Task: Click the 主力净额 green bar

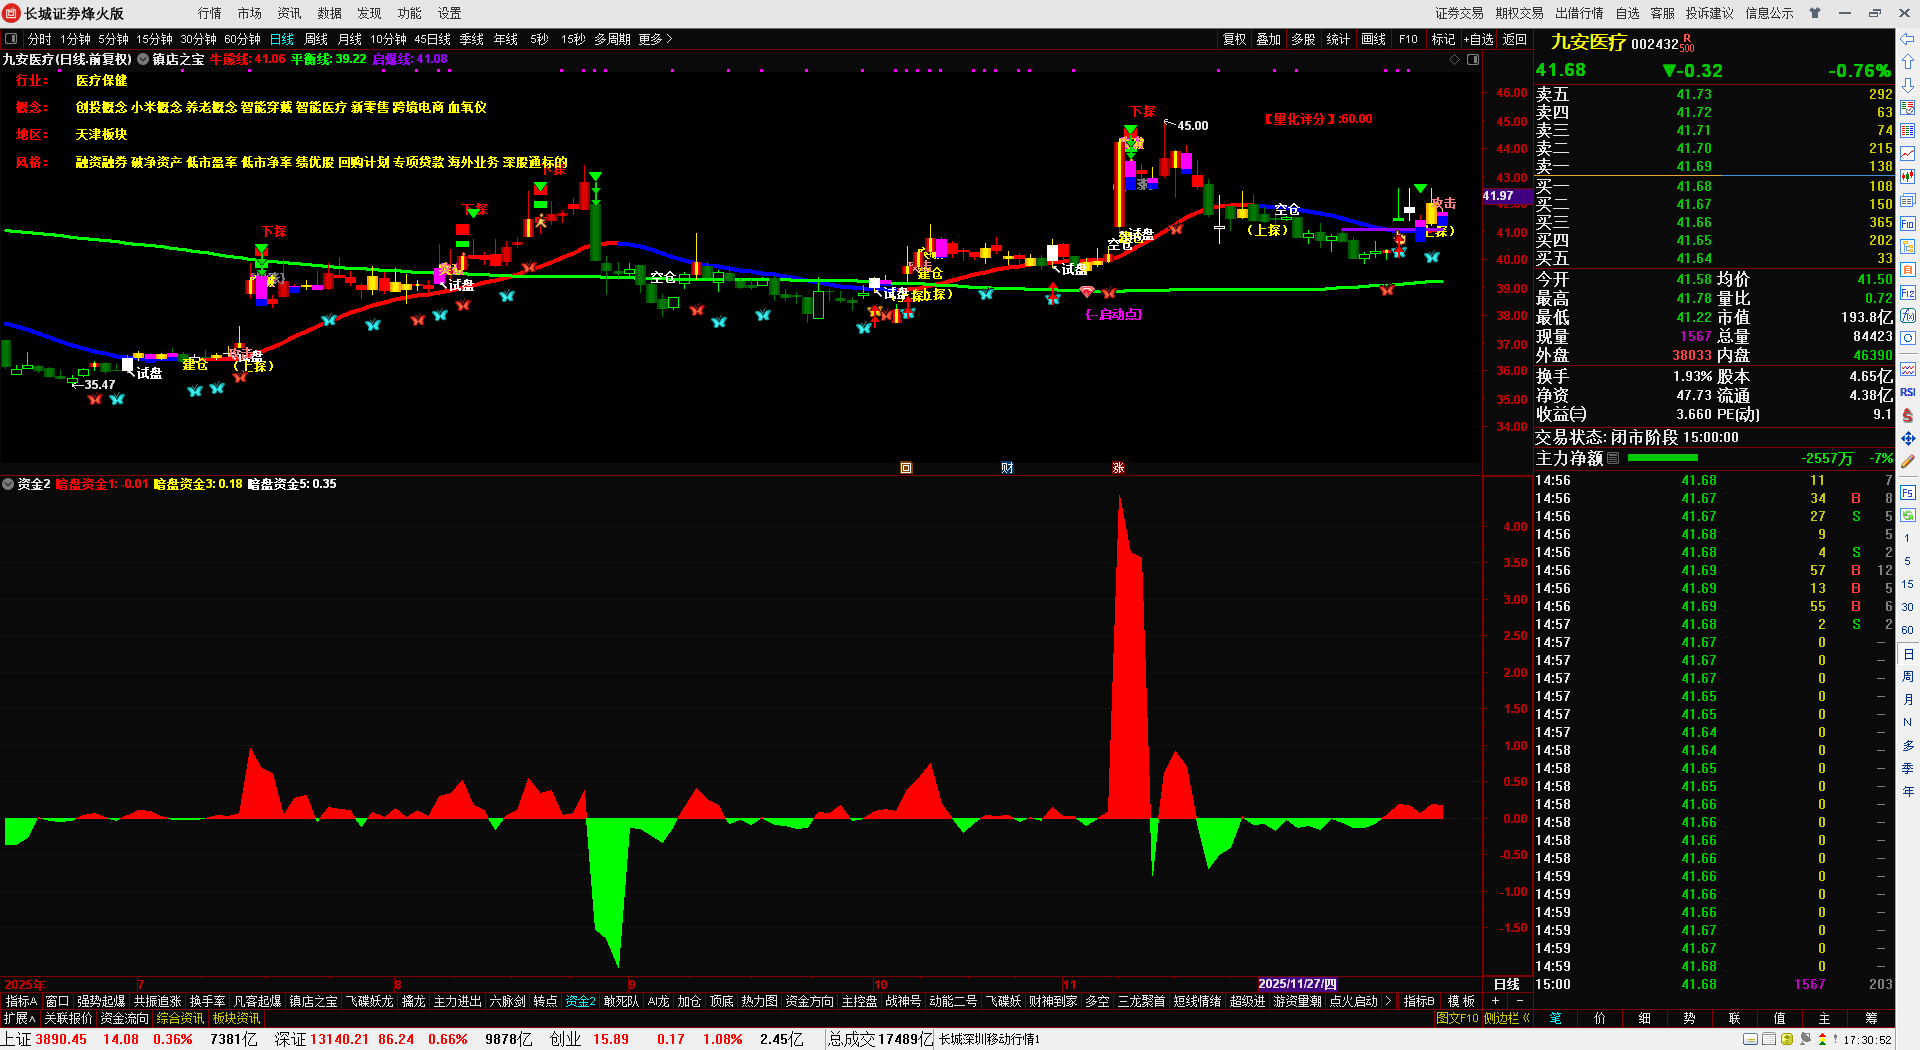Action: click(1662, 458)
